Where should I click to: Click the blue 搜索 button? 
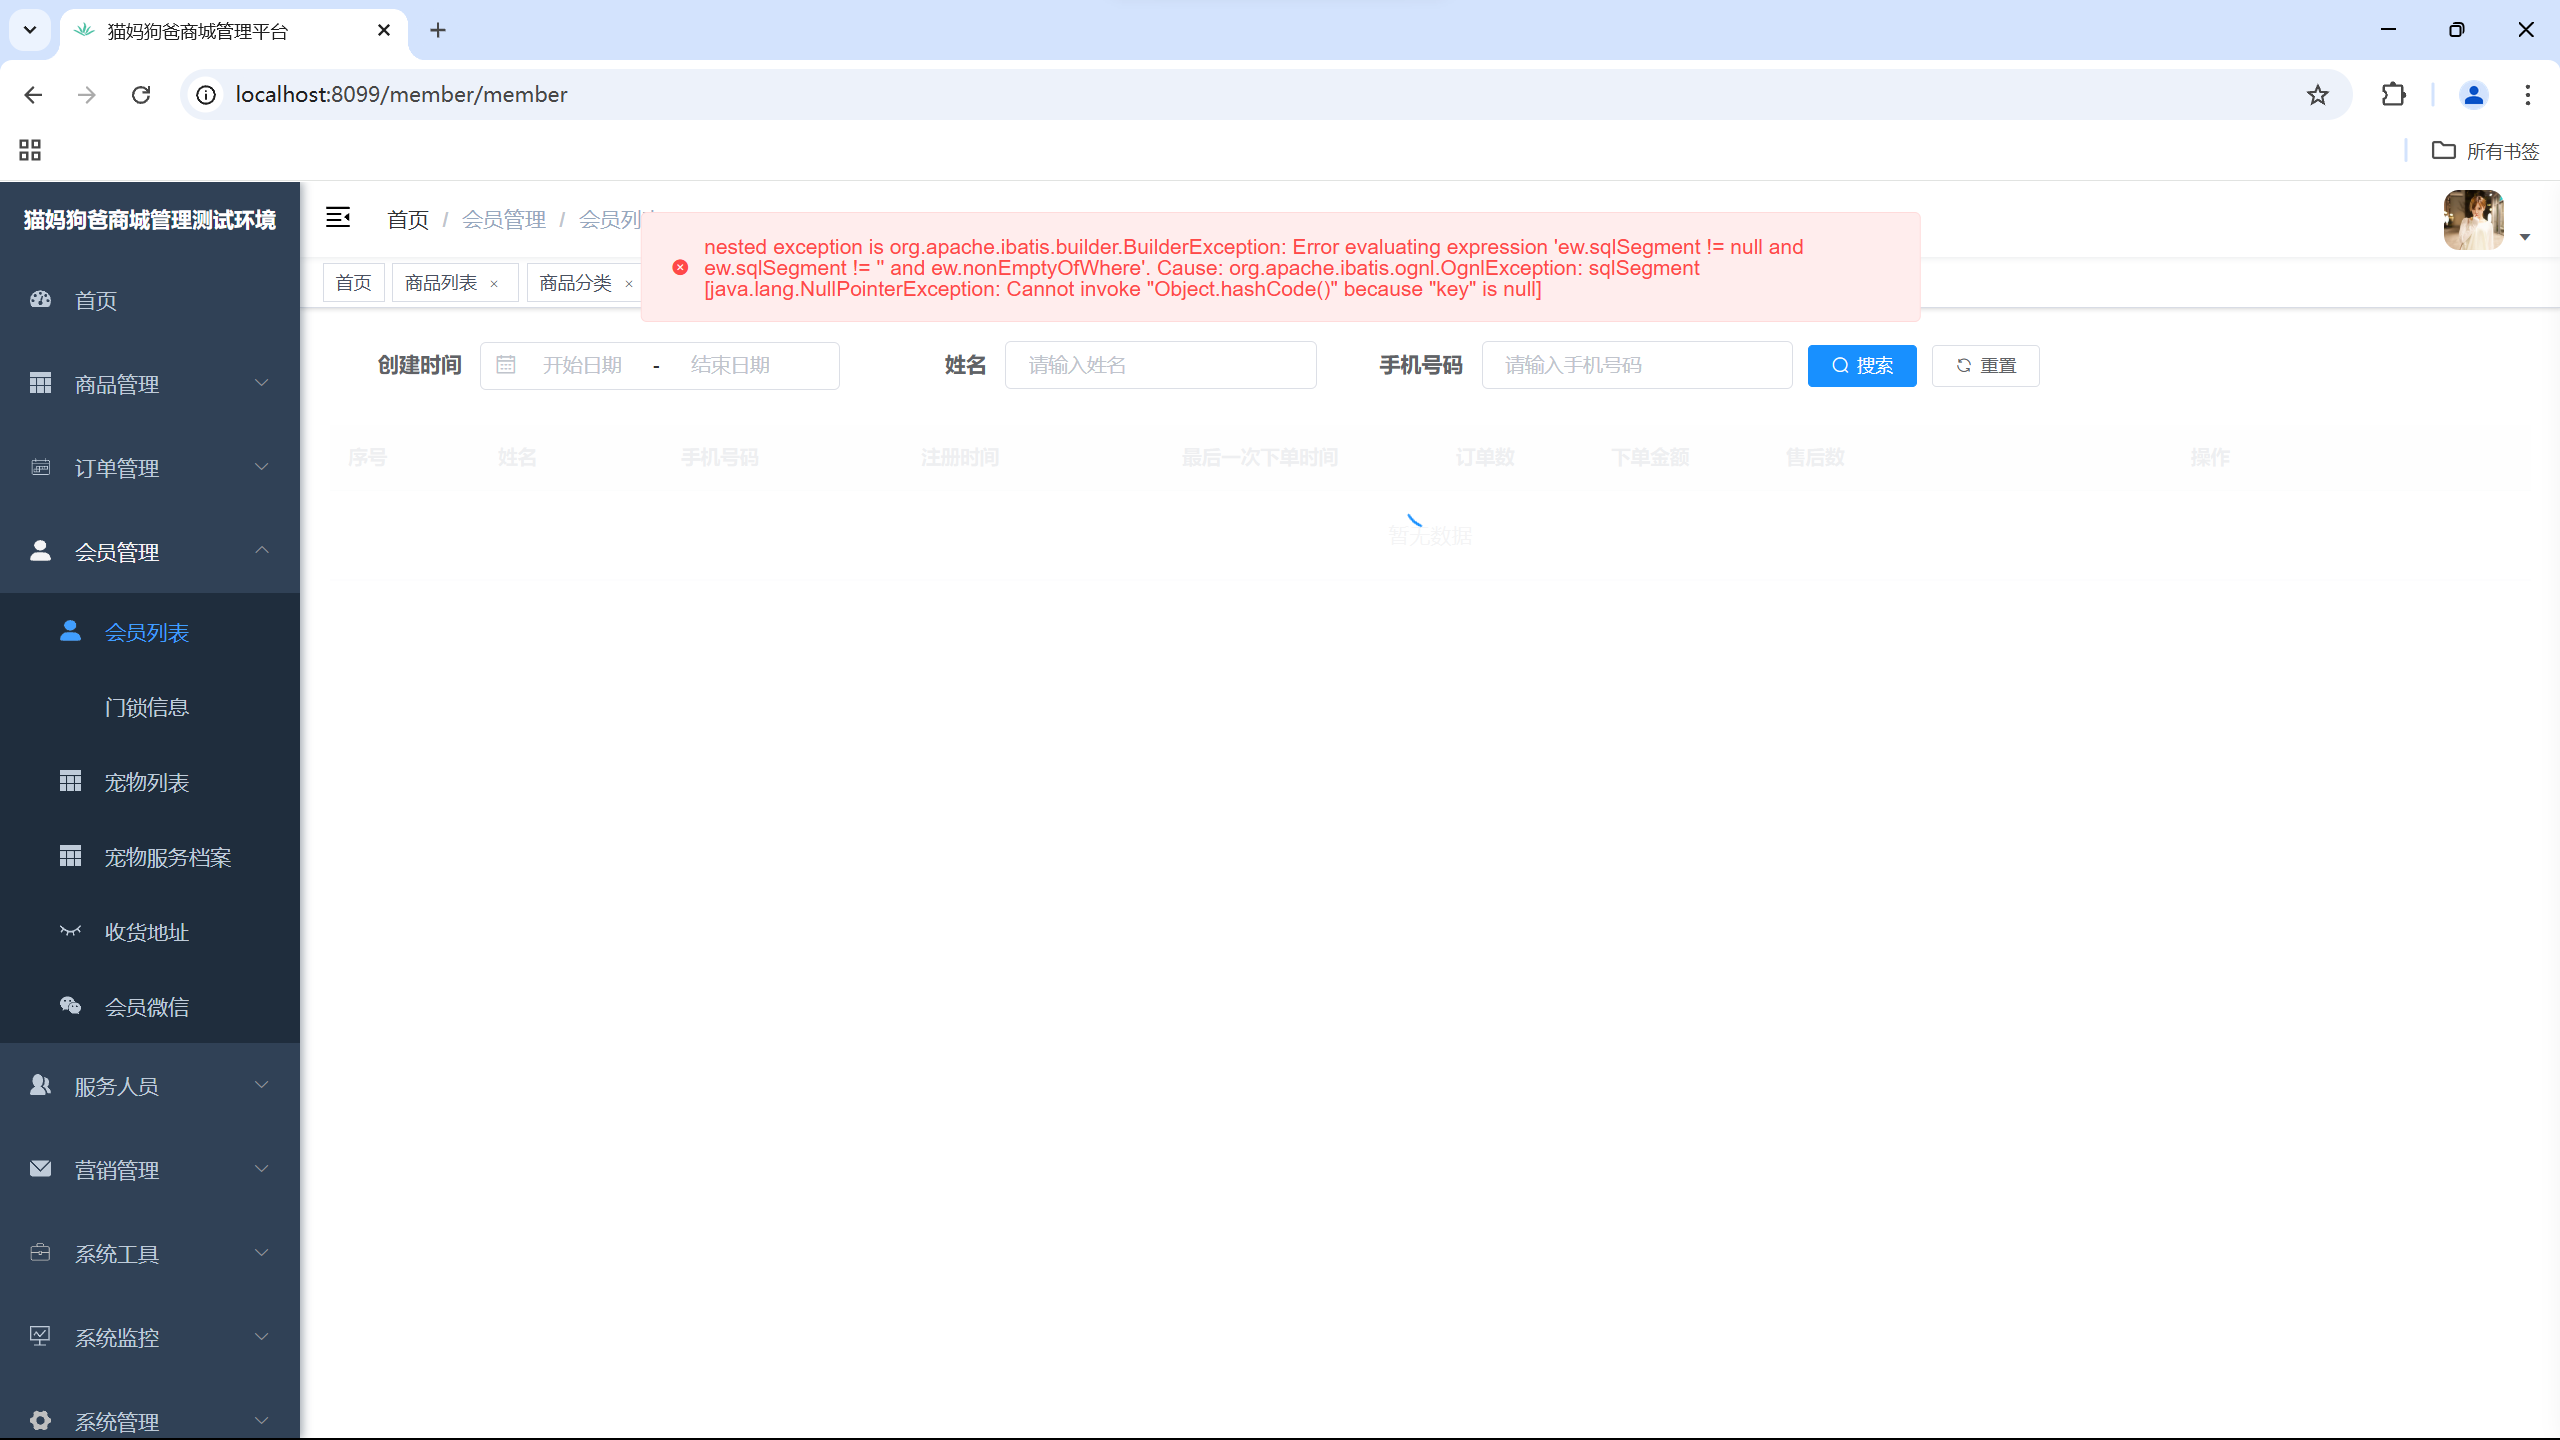click(x=1861, y=365)
